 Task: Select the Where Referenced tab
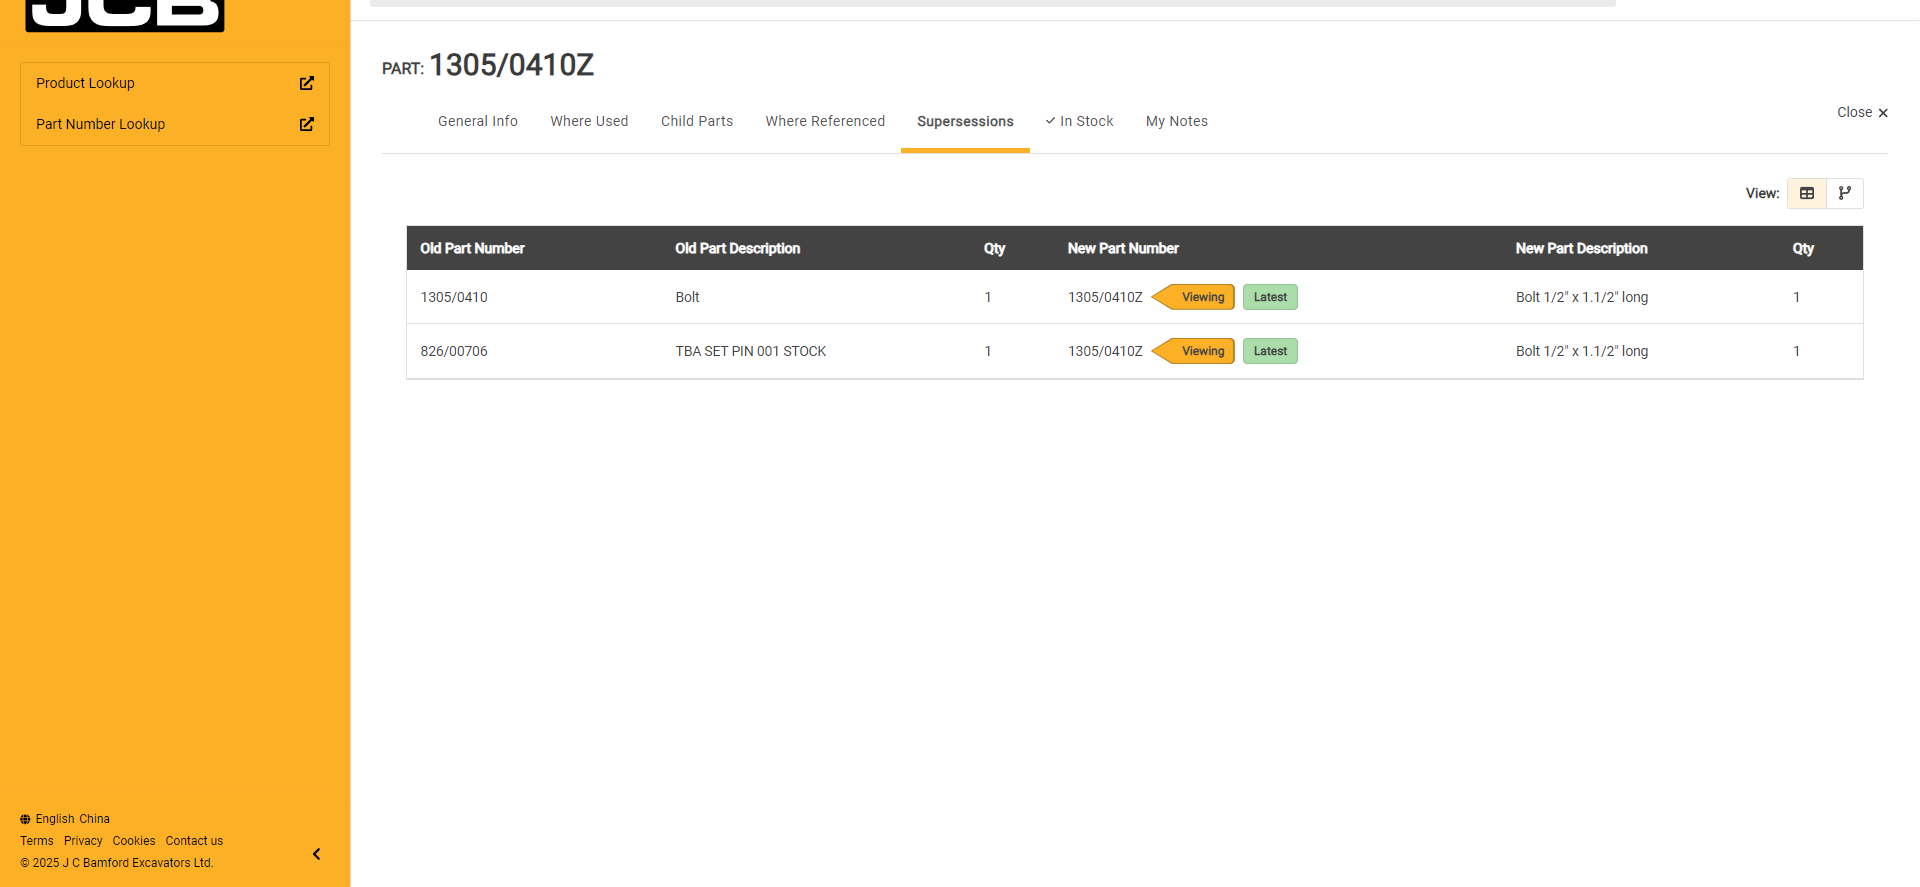825,121
